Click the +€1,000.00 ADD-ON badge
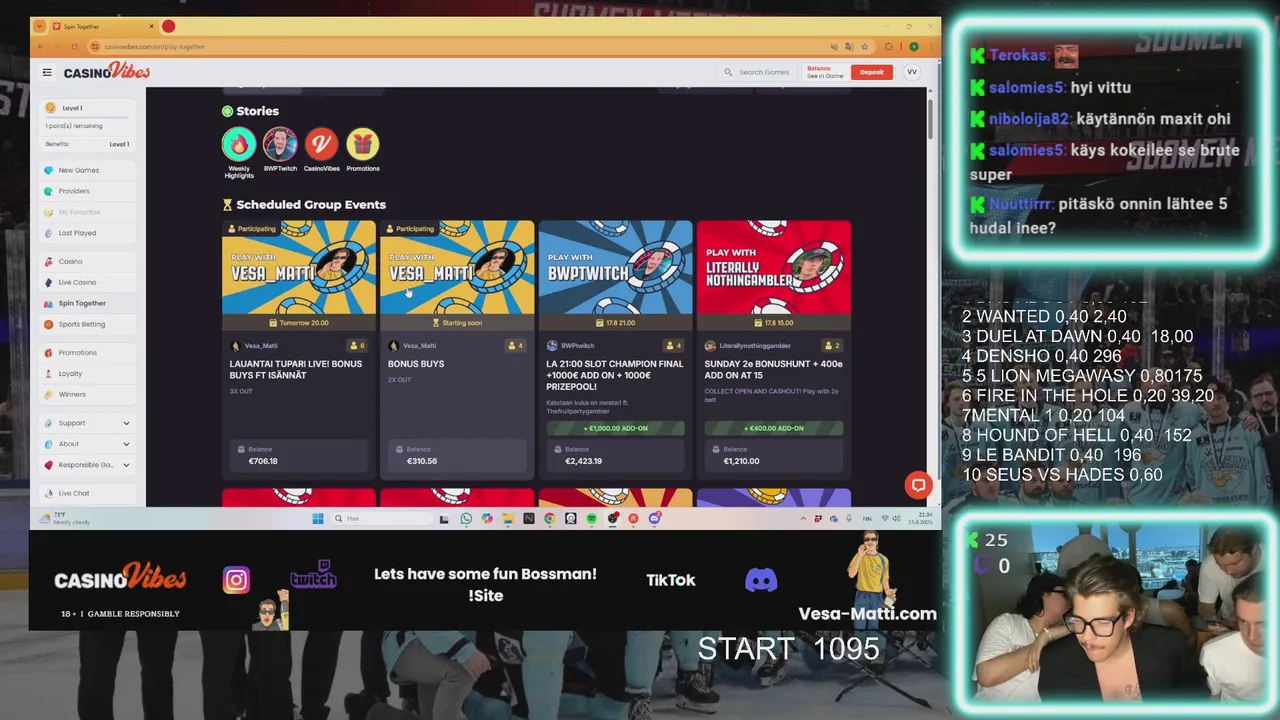 615,428
